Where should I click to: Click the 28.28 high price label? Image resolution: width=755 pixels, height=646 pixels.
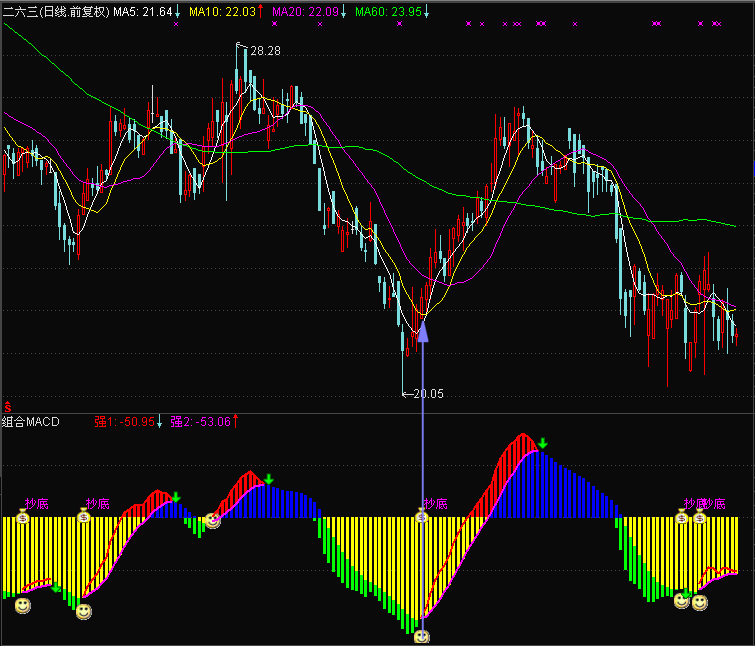coord(265,50)
